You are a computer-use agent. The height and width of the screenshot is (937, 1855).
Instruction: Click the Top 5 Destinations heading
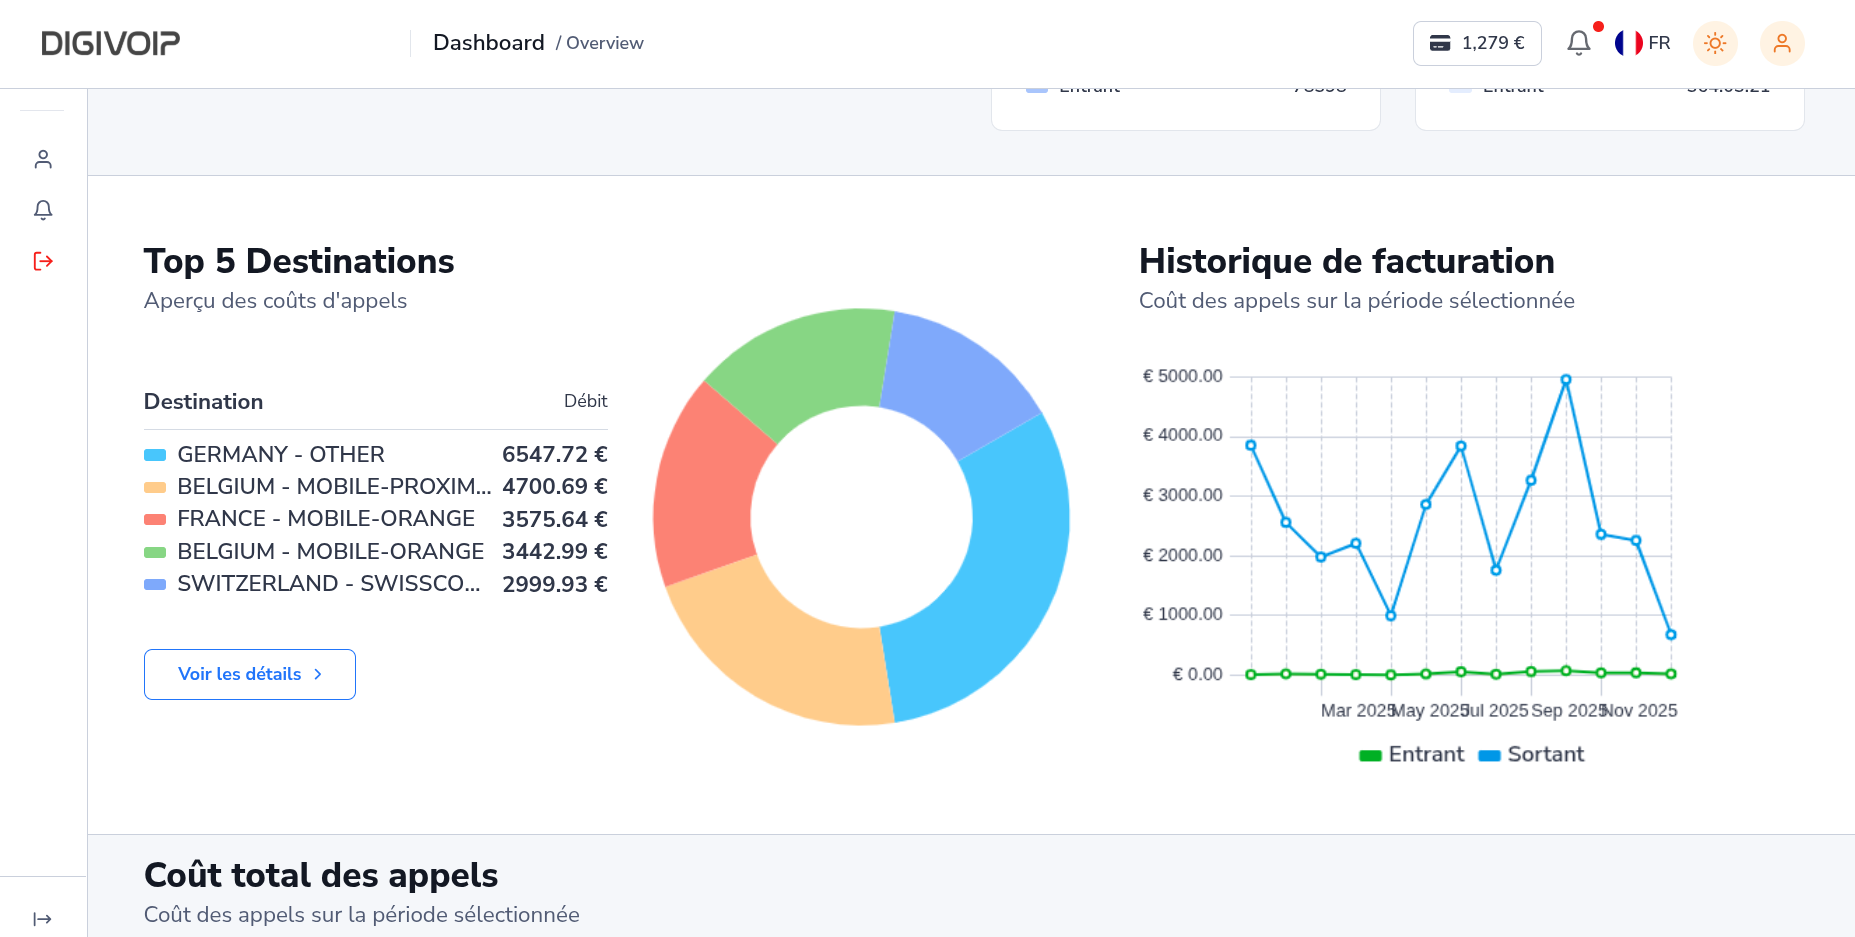coord(299,261)
